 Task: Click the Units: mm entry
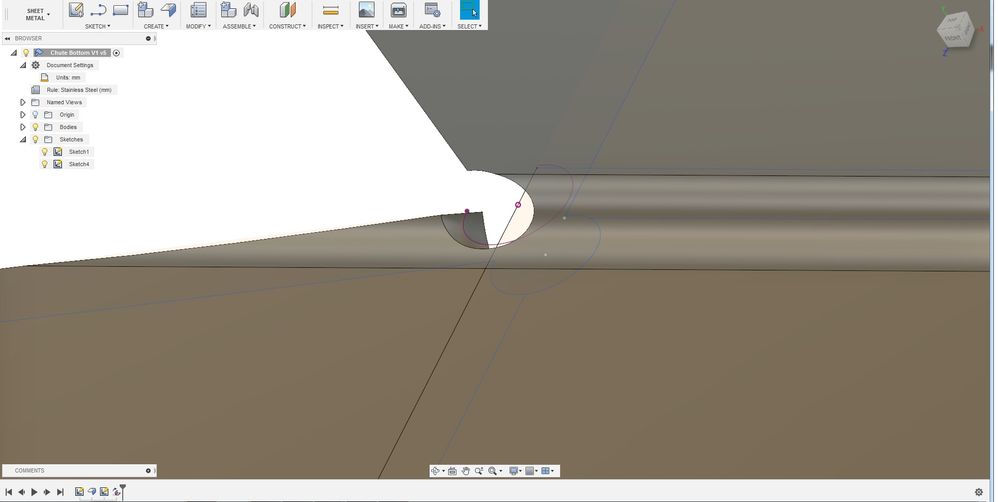click(68, 78)
